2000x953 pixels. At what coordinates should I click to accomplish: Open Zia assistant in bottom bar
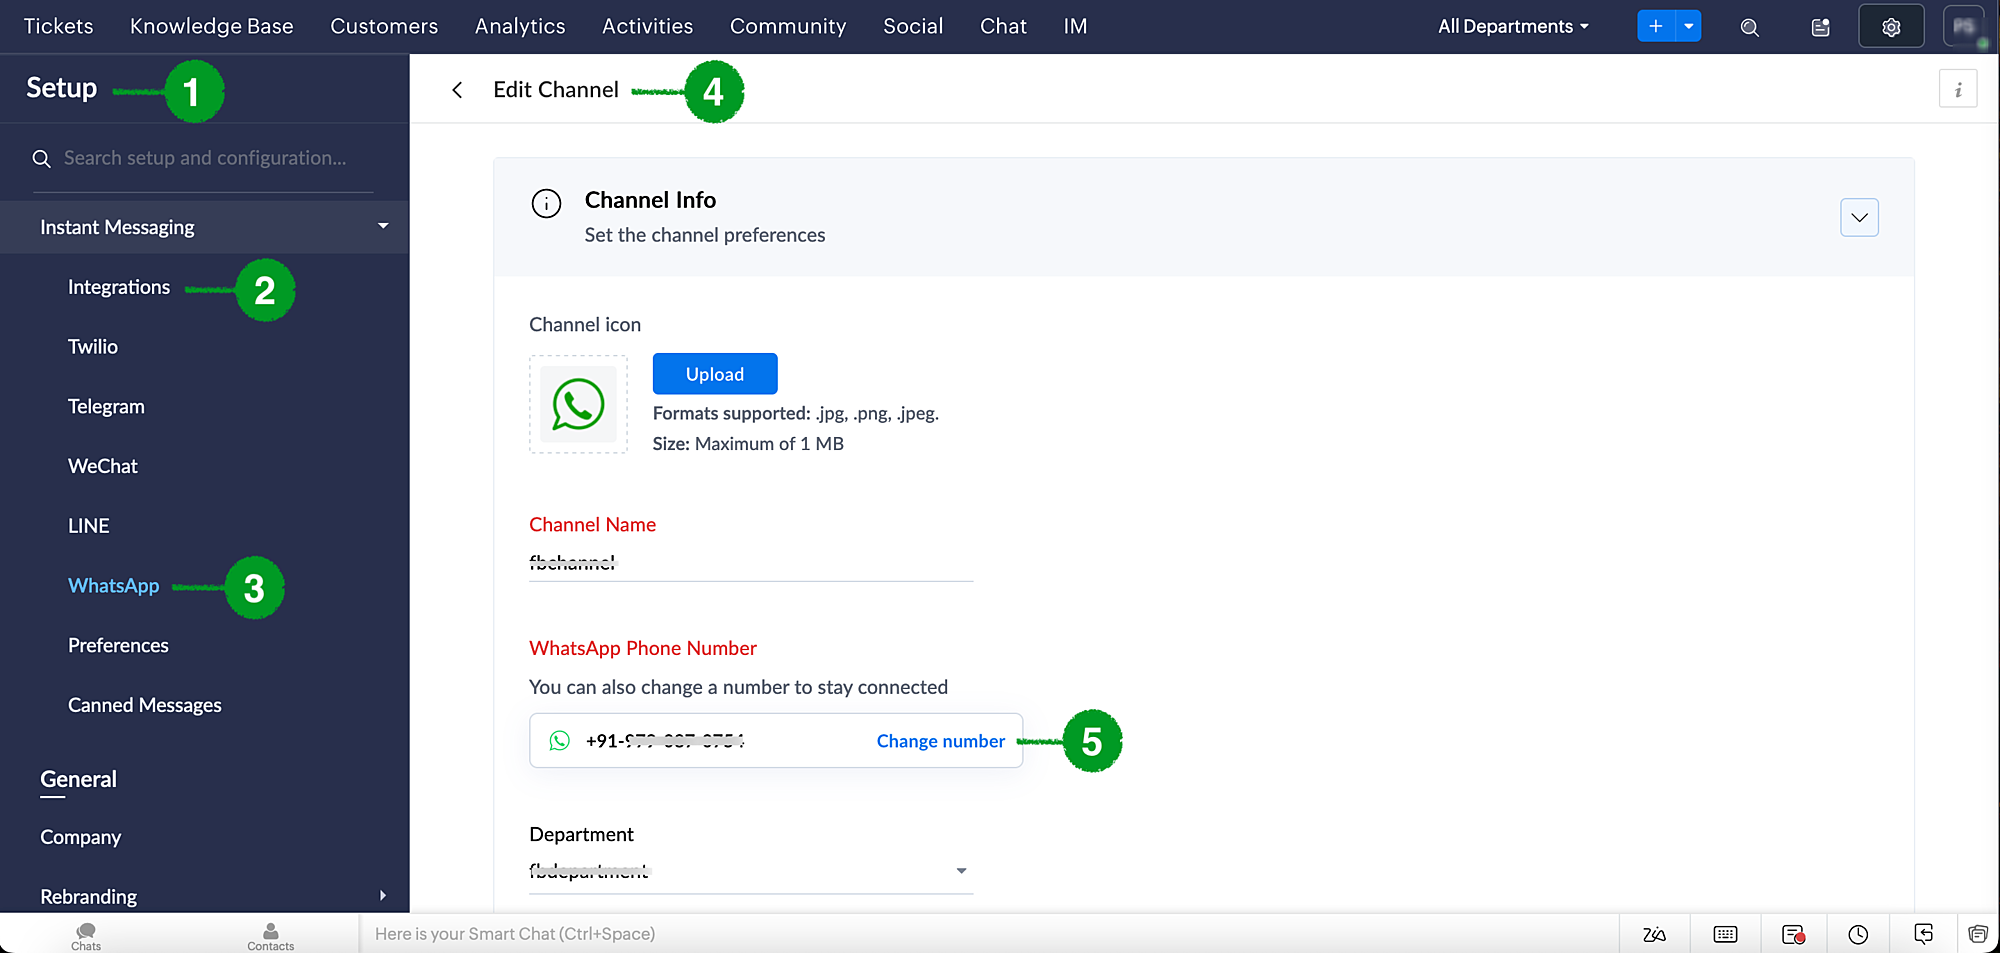(x=1654, y=934)
